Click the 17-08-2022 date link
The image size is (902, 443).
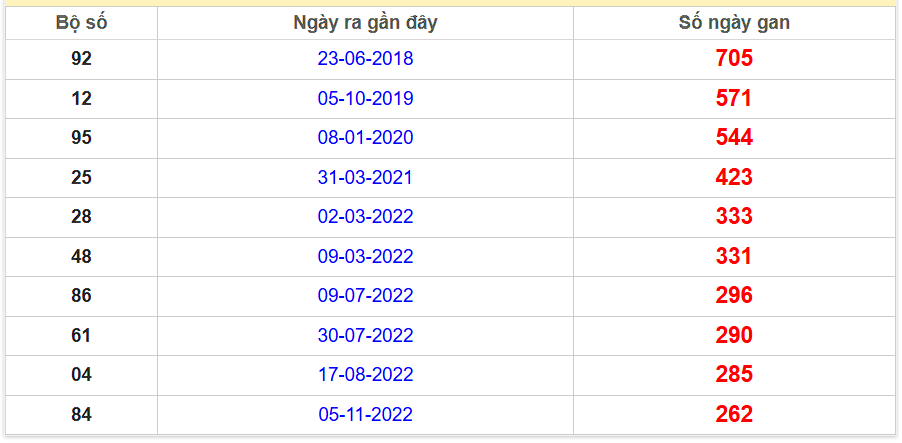click(x=365, y=375)
